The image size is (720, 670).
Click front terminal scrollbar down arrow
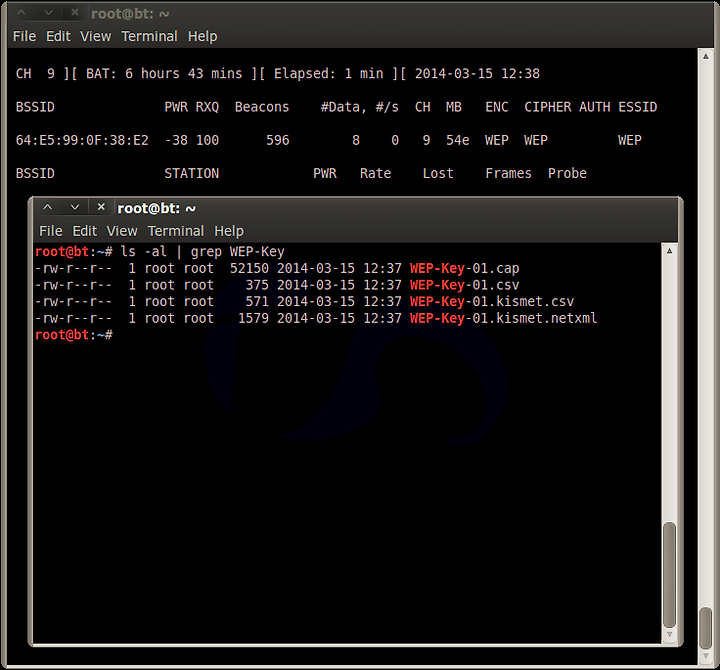pyautogui.click(x=669, y=634)
